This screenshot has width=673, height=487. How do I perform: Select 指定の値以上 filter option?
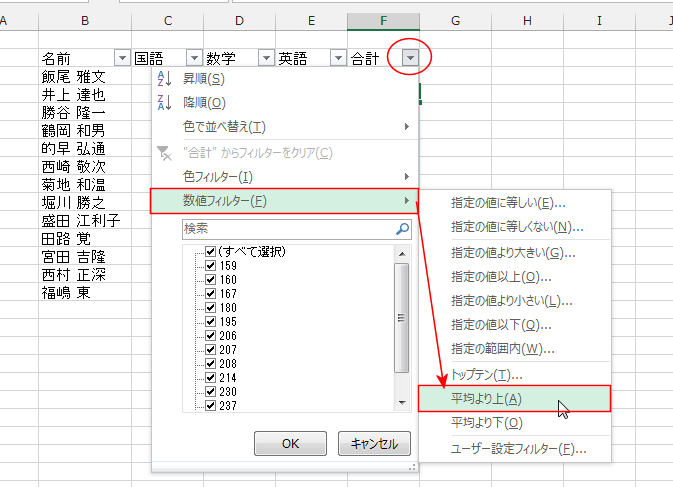coord(515,277)
